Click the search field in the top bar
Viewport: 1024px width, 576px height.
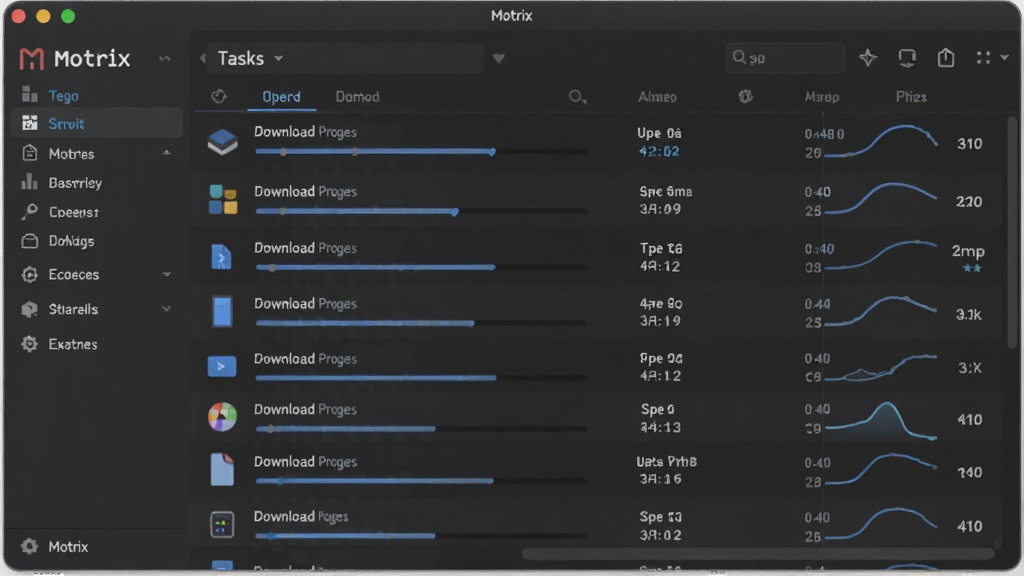click(x=785, y=58)
